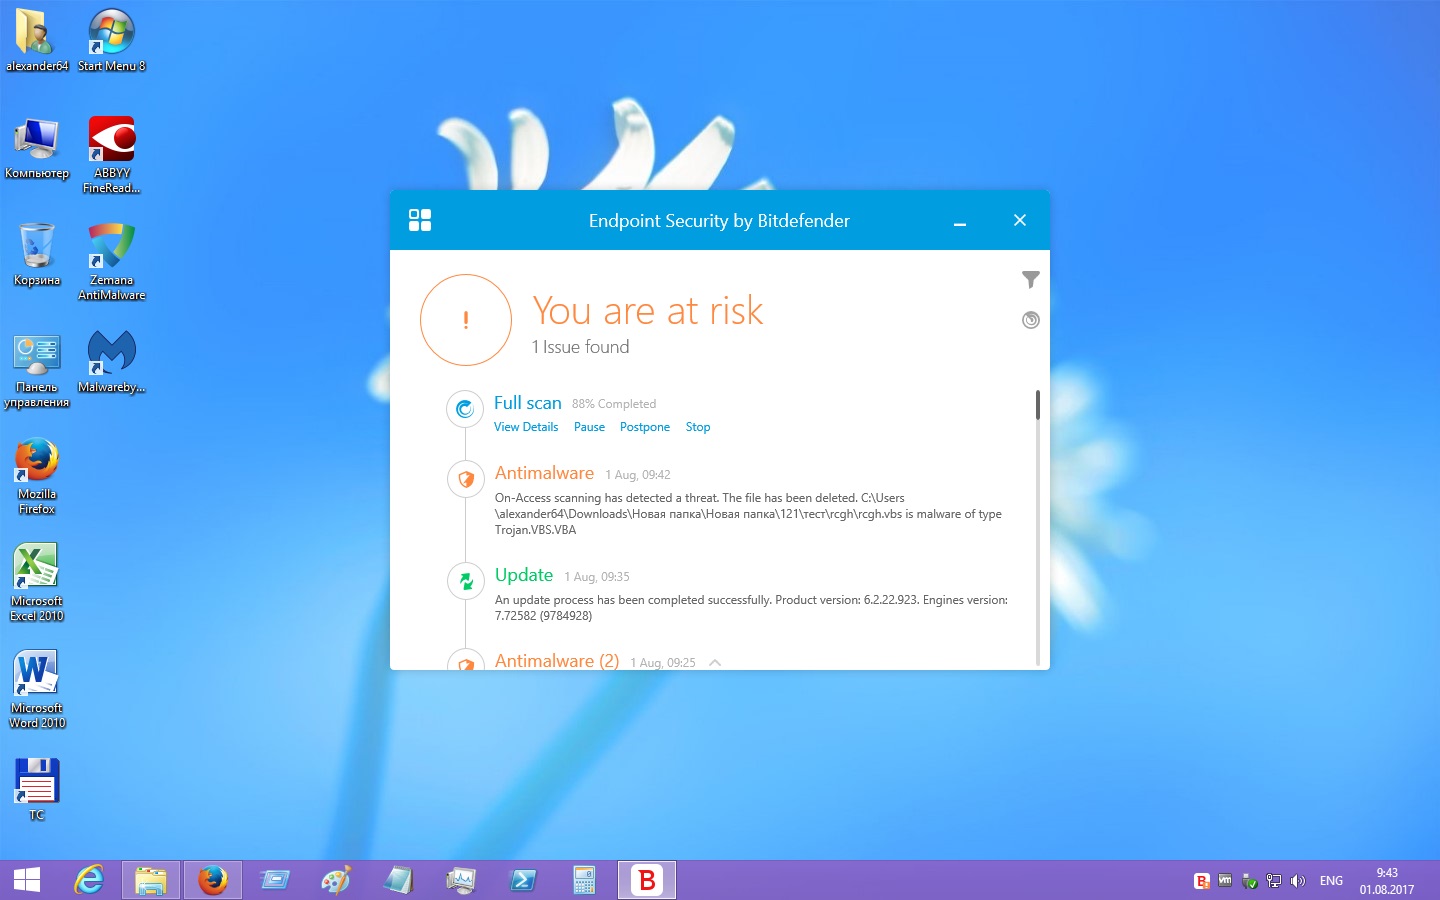The width and height of the screenshot is (1440, 900).
Task: Open the taskbar clock showing 9:43
Action: click(1387, 881)
